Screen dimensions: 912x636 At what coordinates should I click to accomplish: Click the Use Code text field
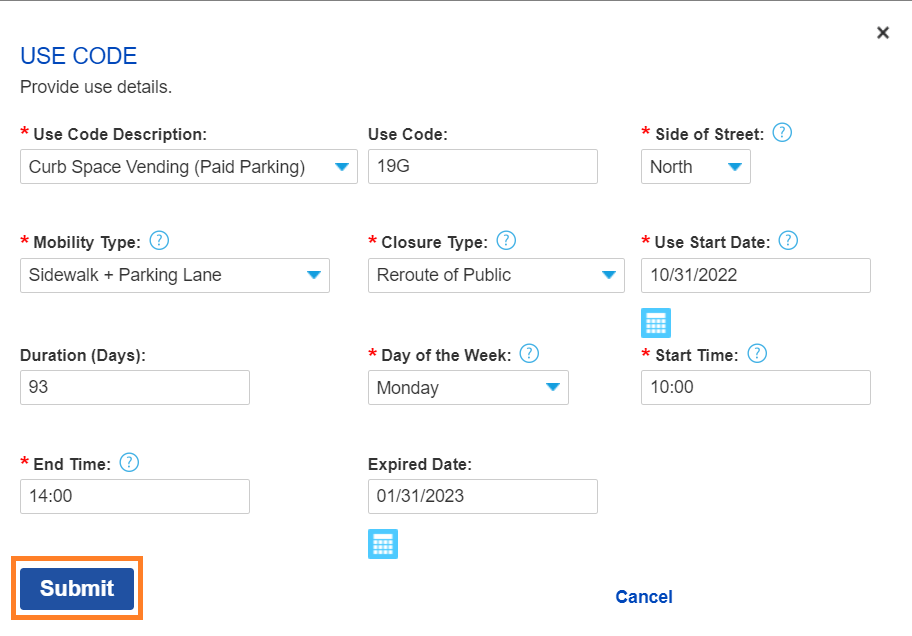click(x=482, y=167)
